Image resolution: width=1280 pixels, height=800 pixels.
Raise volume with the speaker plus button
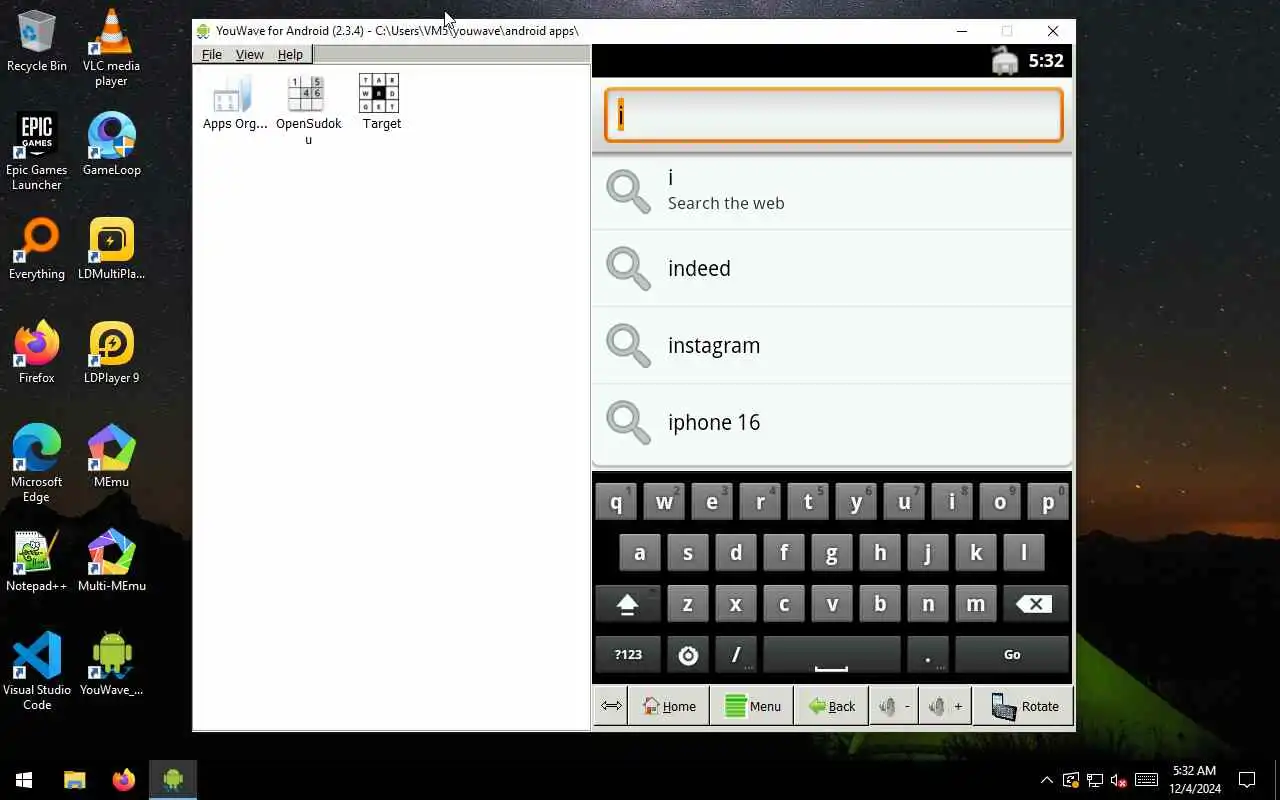tap(945, 706)
